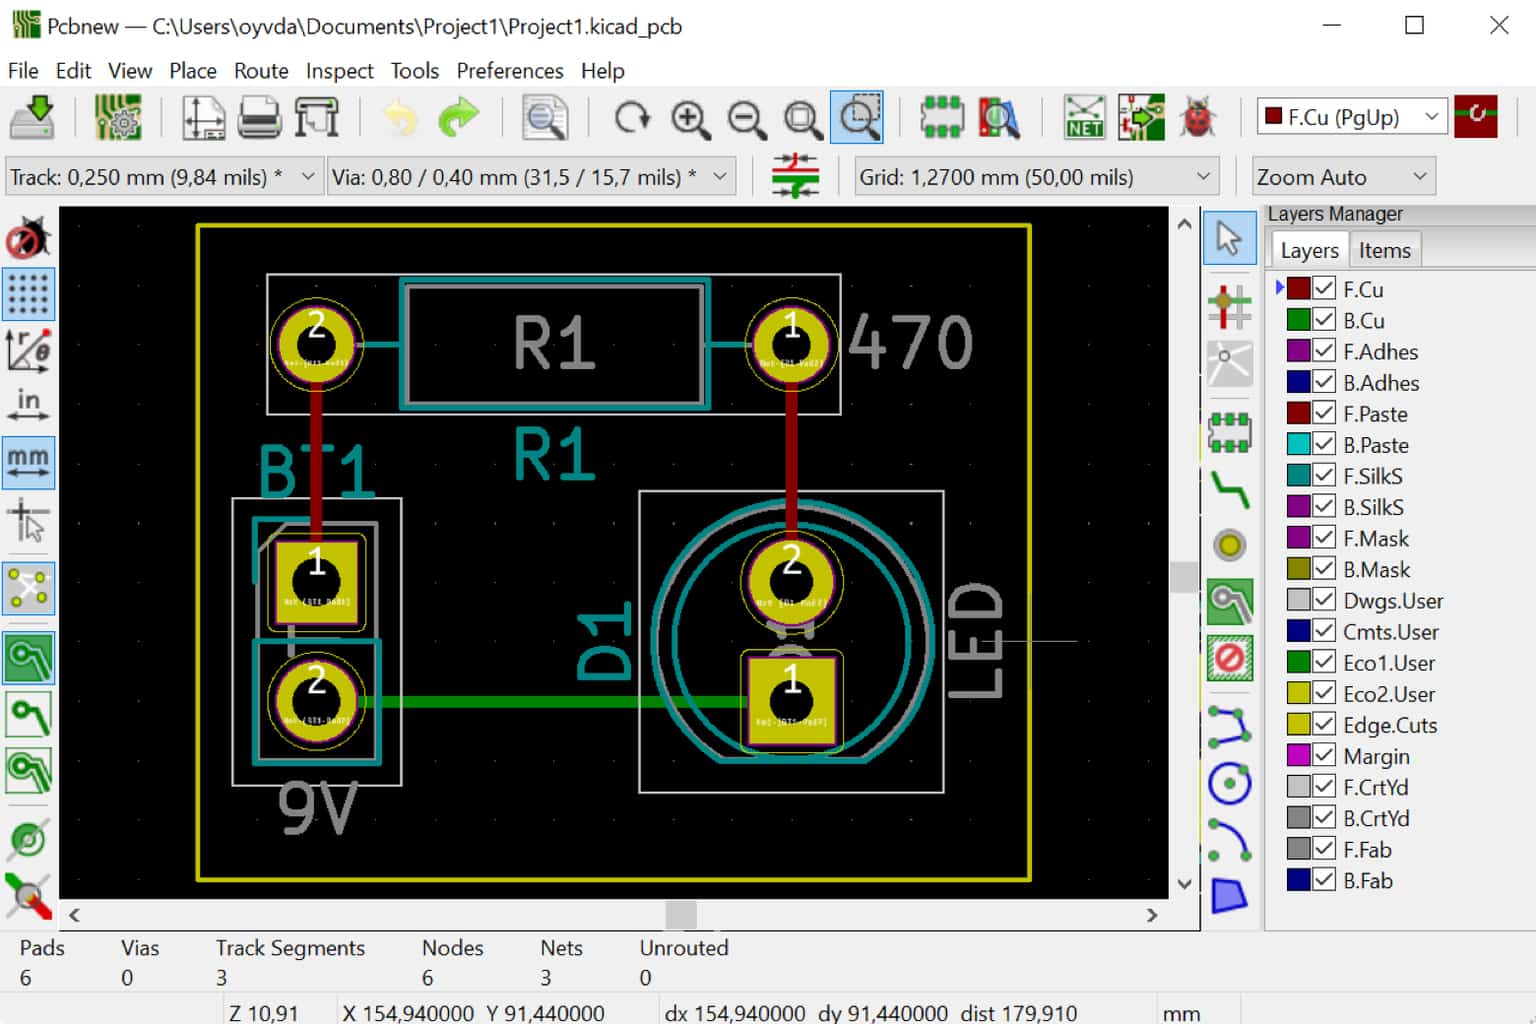Zoom to fit the board

(x=800, y=117)
